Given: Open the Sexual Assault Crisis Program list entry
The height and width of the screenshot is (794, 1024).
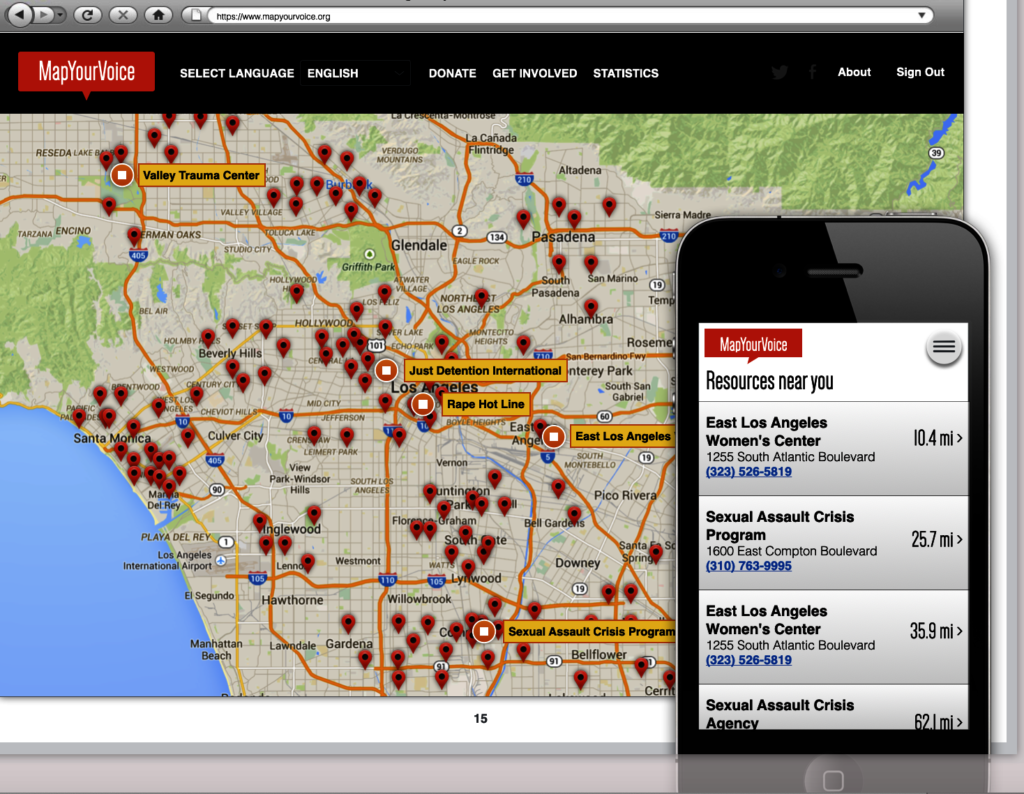Looking at the screenshot, I should point(833,542).
